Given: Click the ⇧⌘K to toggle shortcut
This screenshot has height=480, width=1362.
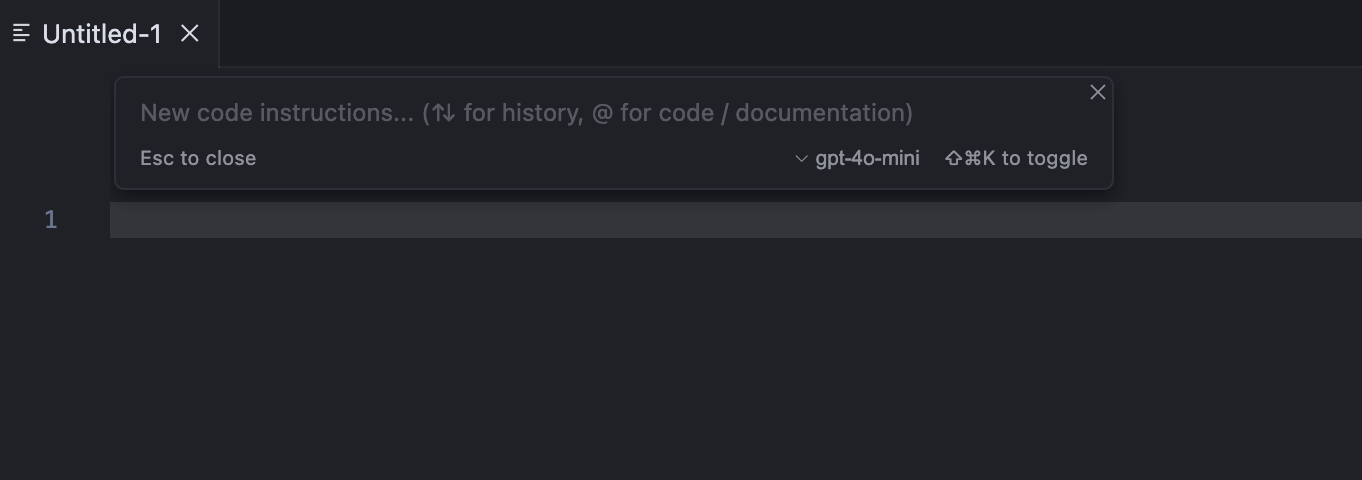Looking at the screenshot, I should (1016, 158).
